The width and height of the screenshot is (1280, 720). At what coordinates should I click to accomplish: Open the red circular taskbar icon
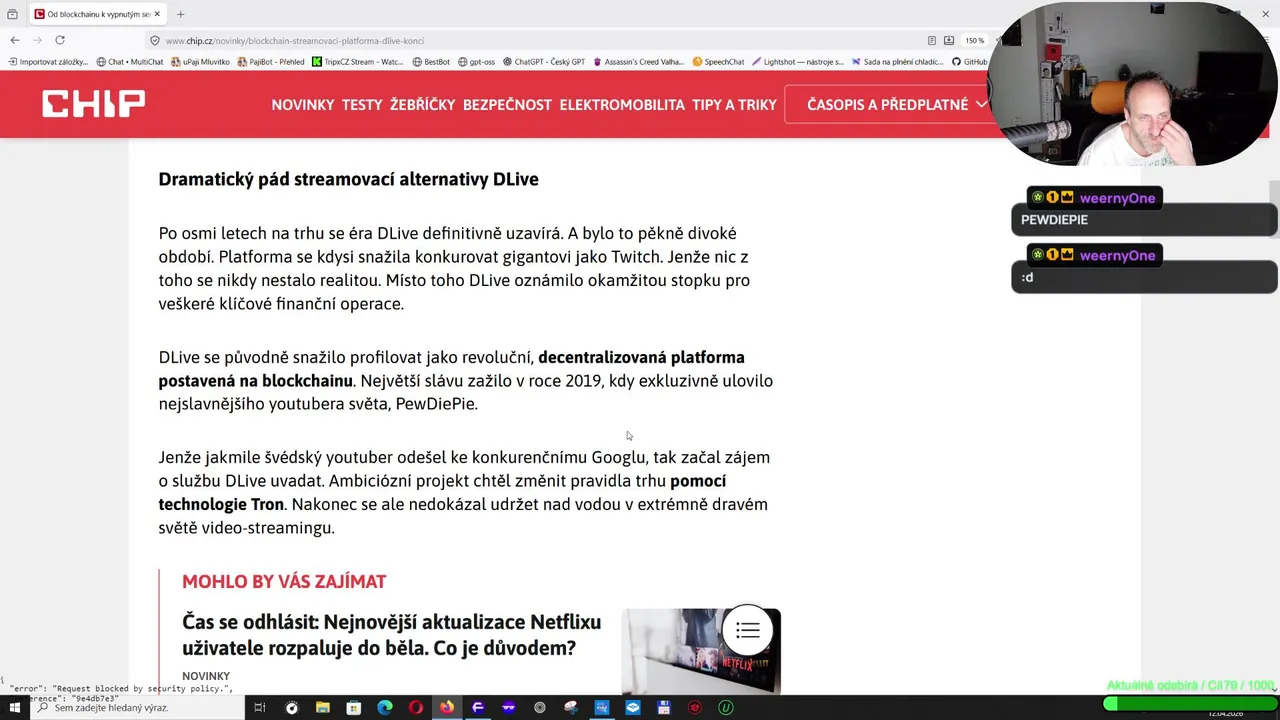click(695, 707)
